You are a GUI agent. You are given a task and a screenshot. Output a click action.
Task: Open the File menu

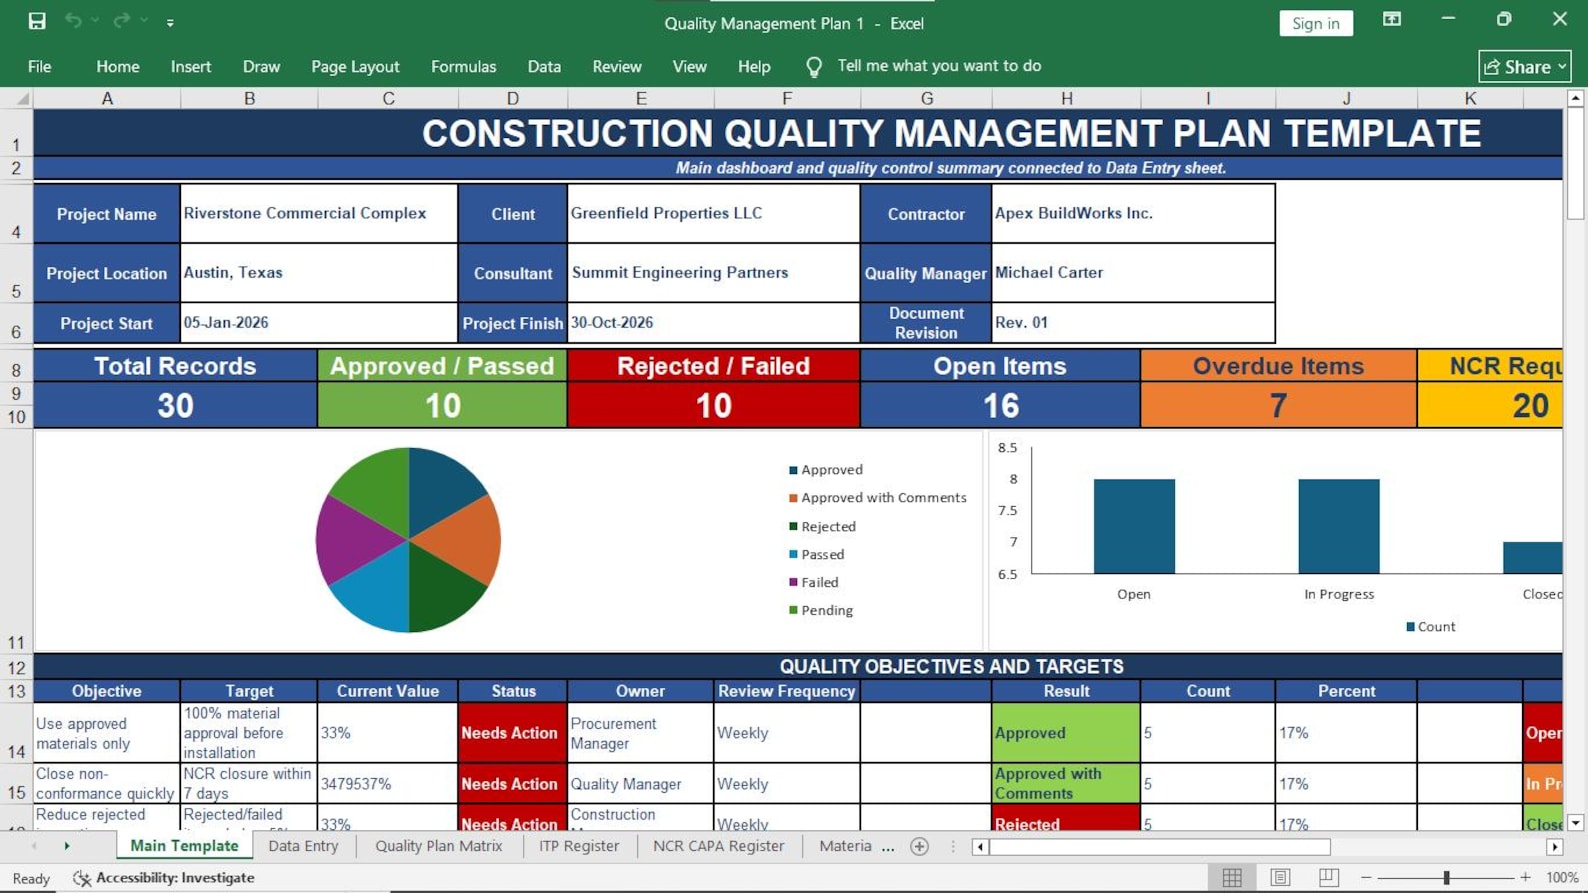(40, 67)
